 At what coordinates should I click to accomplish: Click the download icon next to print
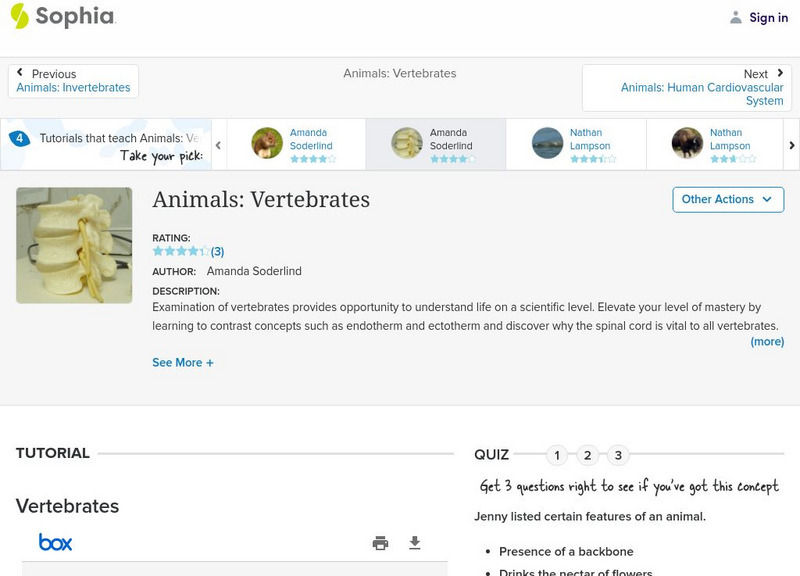pyautogui.click(x=413, y=542)
